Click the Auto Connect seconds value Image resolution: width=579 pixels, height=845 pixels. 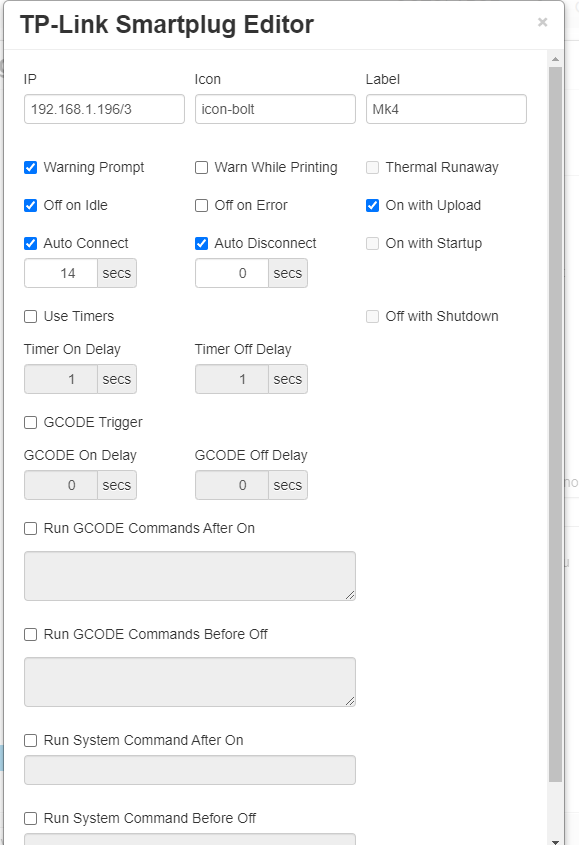coord(60,273)
